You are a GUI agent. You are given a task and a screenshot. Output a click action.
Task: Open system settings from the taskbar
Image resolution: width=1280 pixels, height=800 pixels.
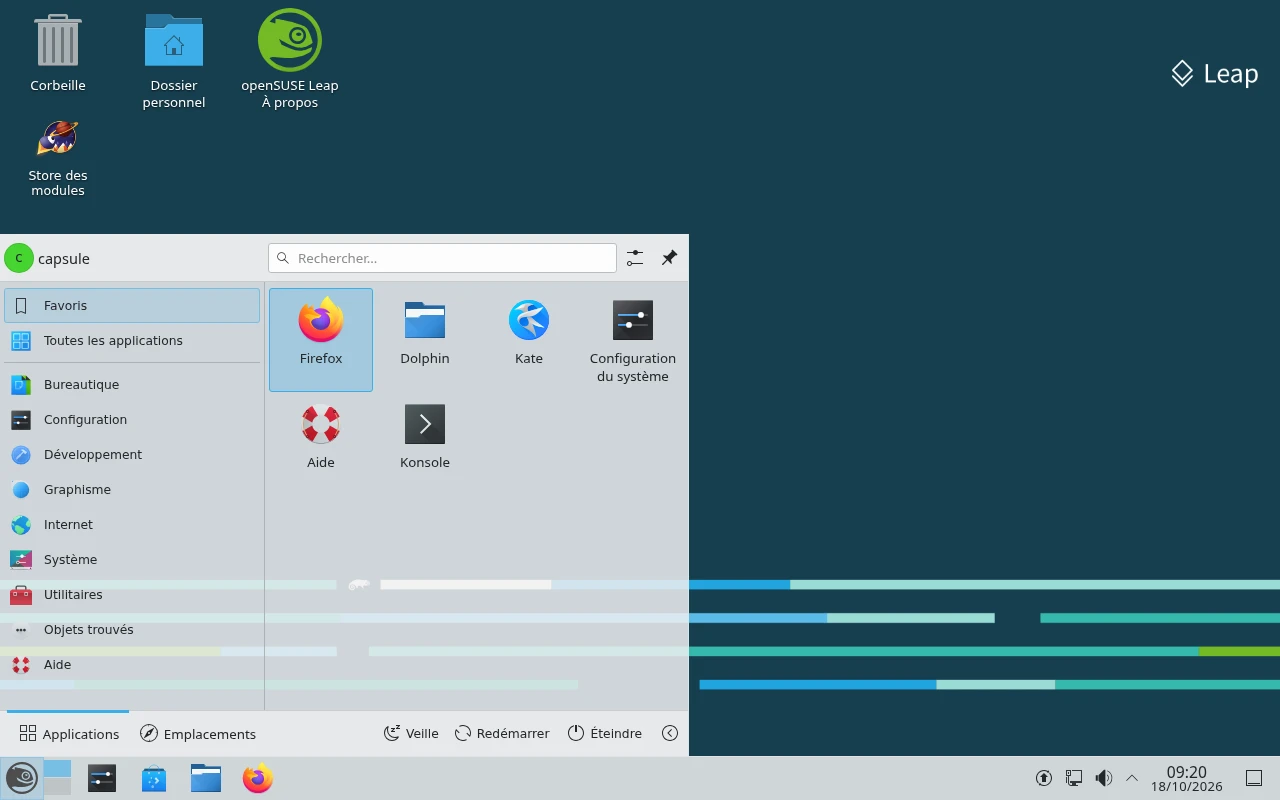pyautogui.click(x=102, y=778)
